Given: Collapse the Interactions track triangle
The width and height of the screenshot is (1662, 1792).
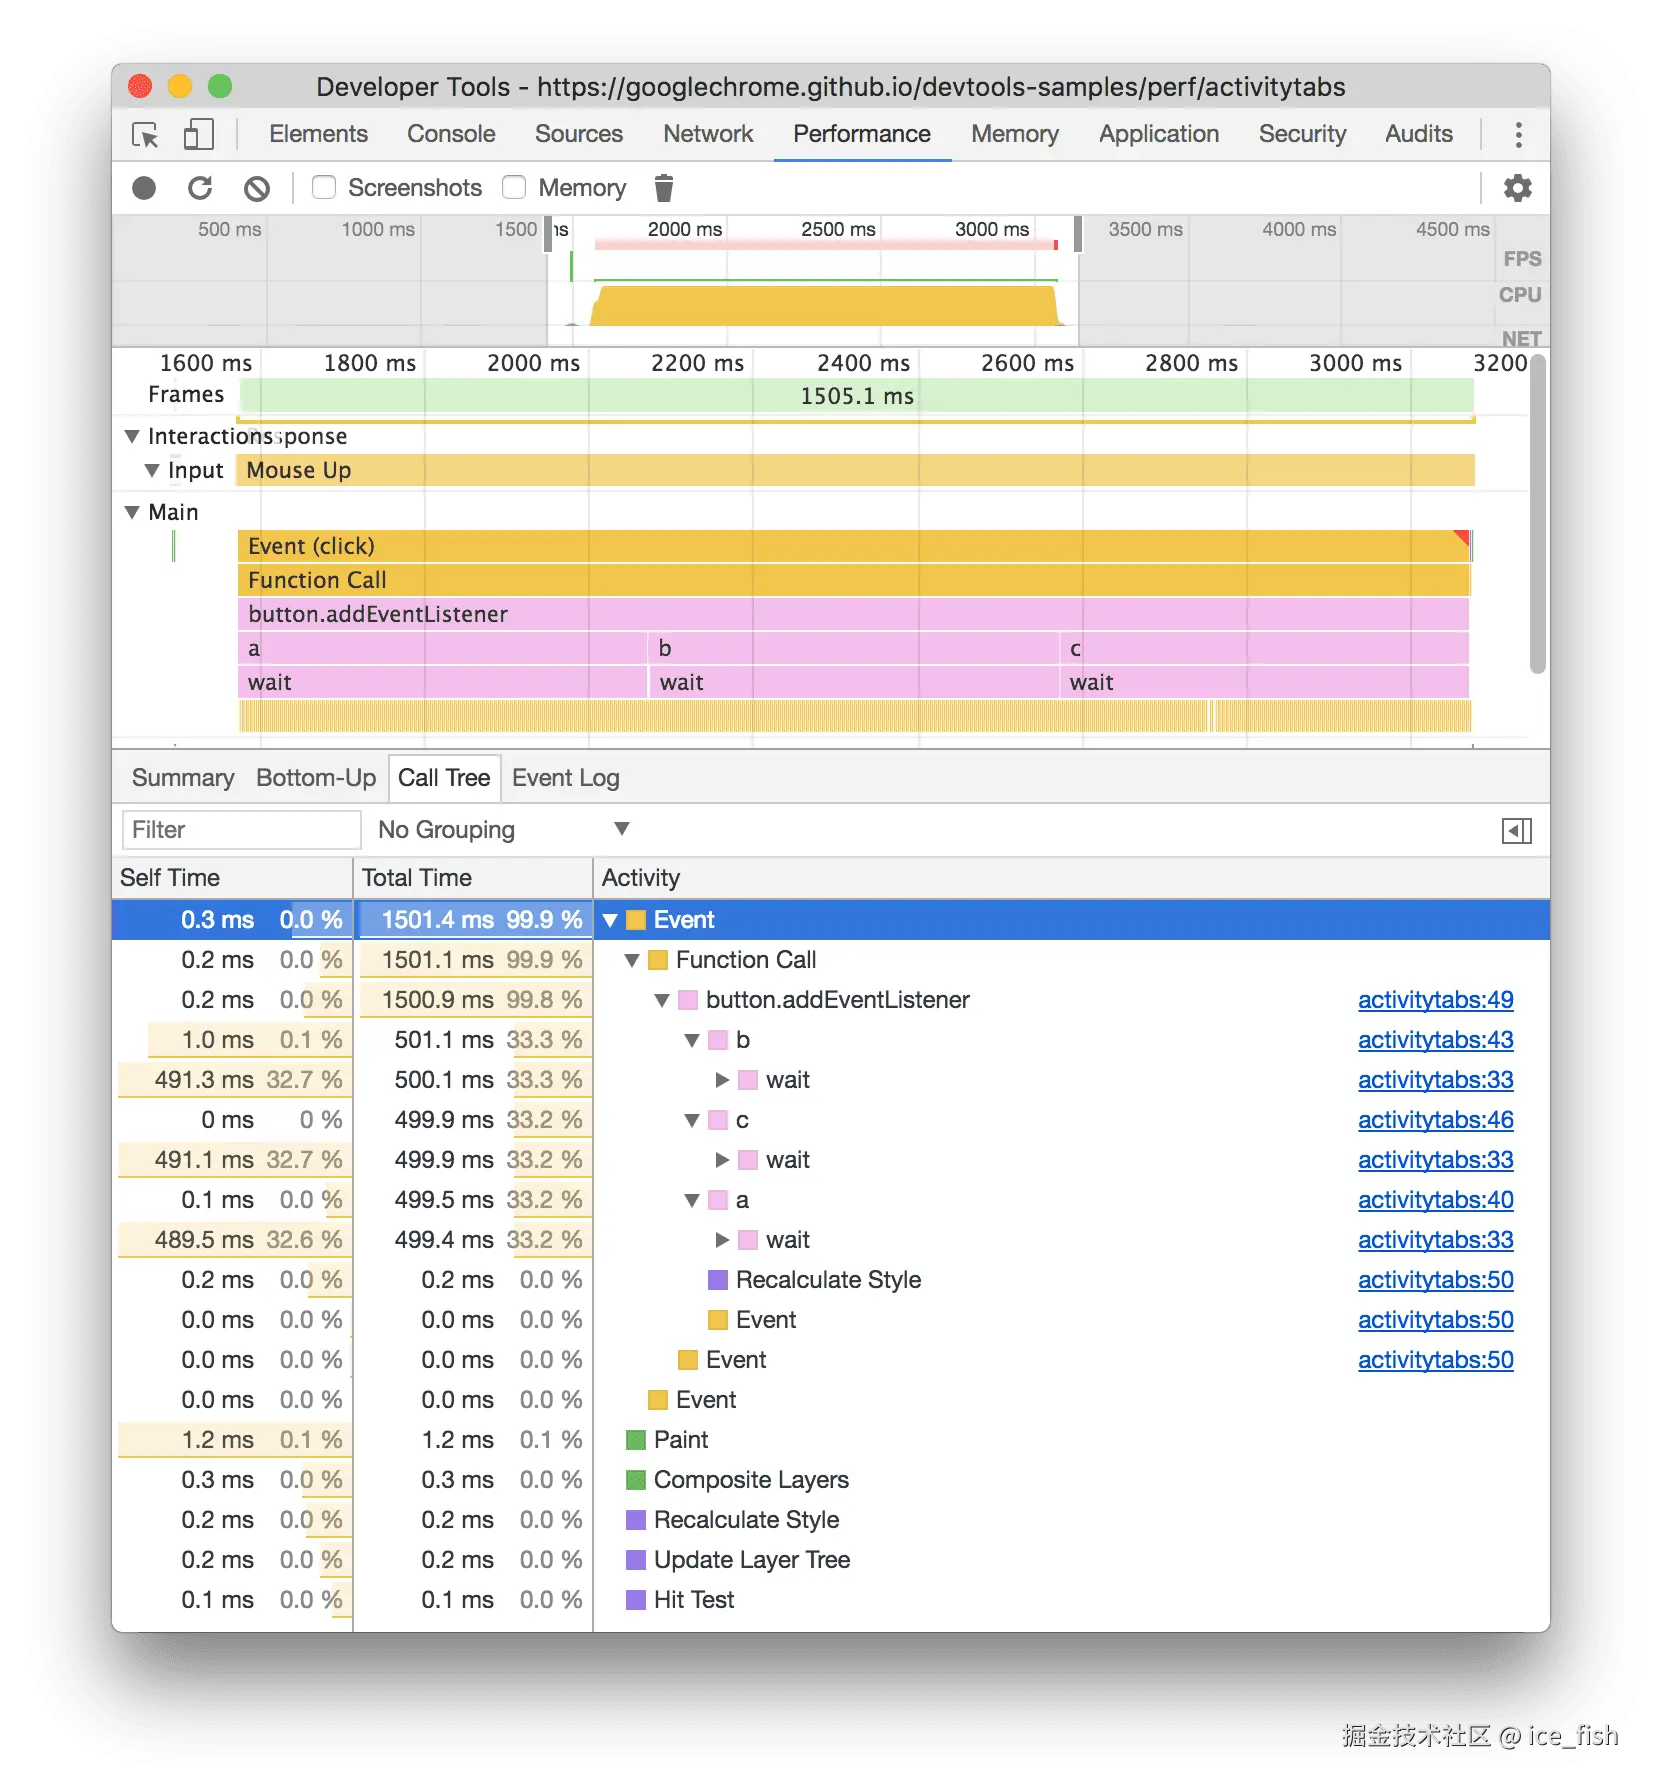Looking at the screenshot, I should (x=131, y=437).
